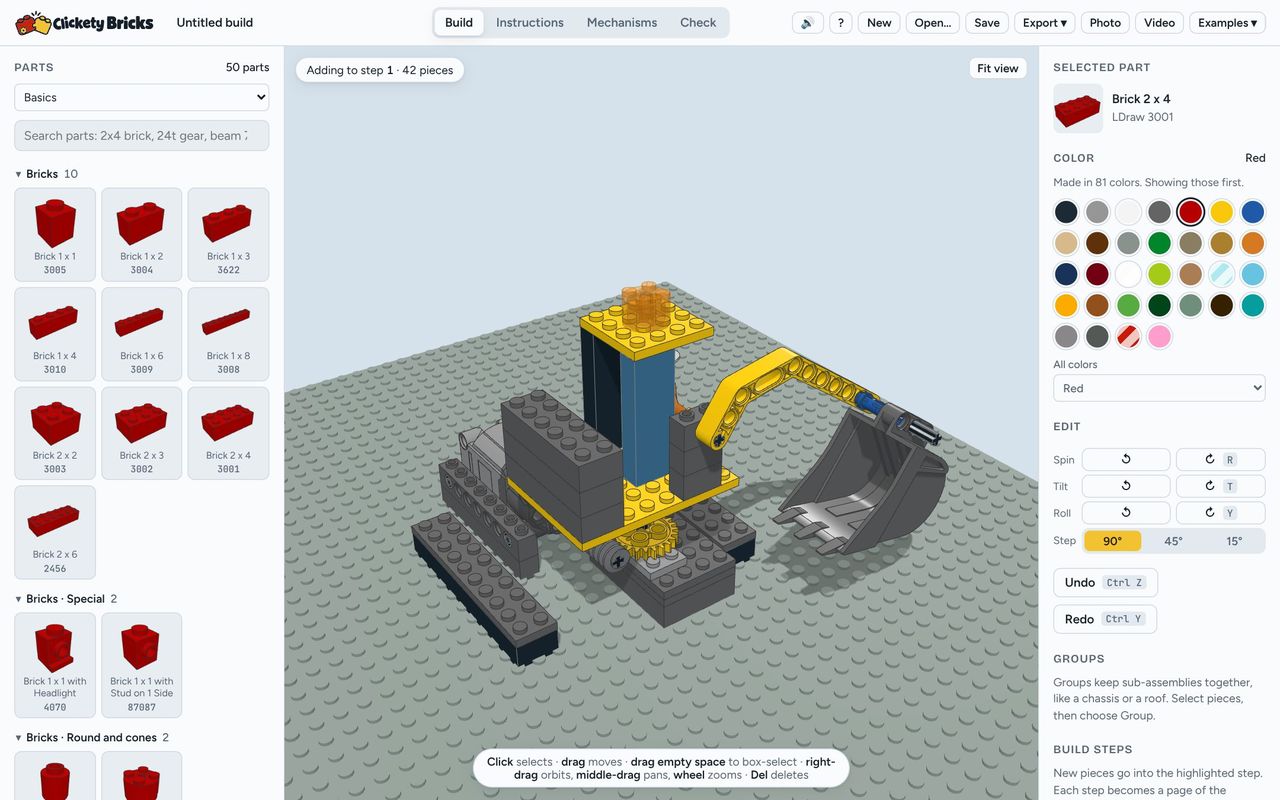Open Photo mode
Viewport: 1280px width, 800px height.
coord(1105,22)
